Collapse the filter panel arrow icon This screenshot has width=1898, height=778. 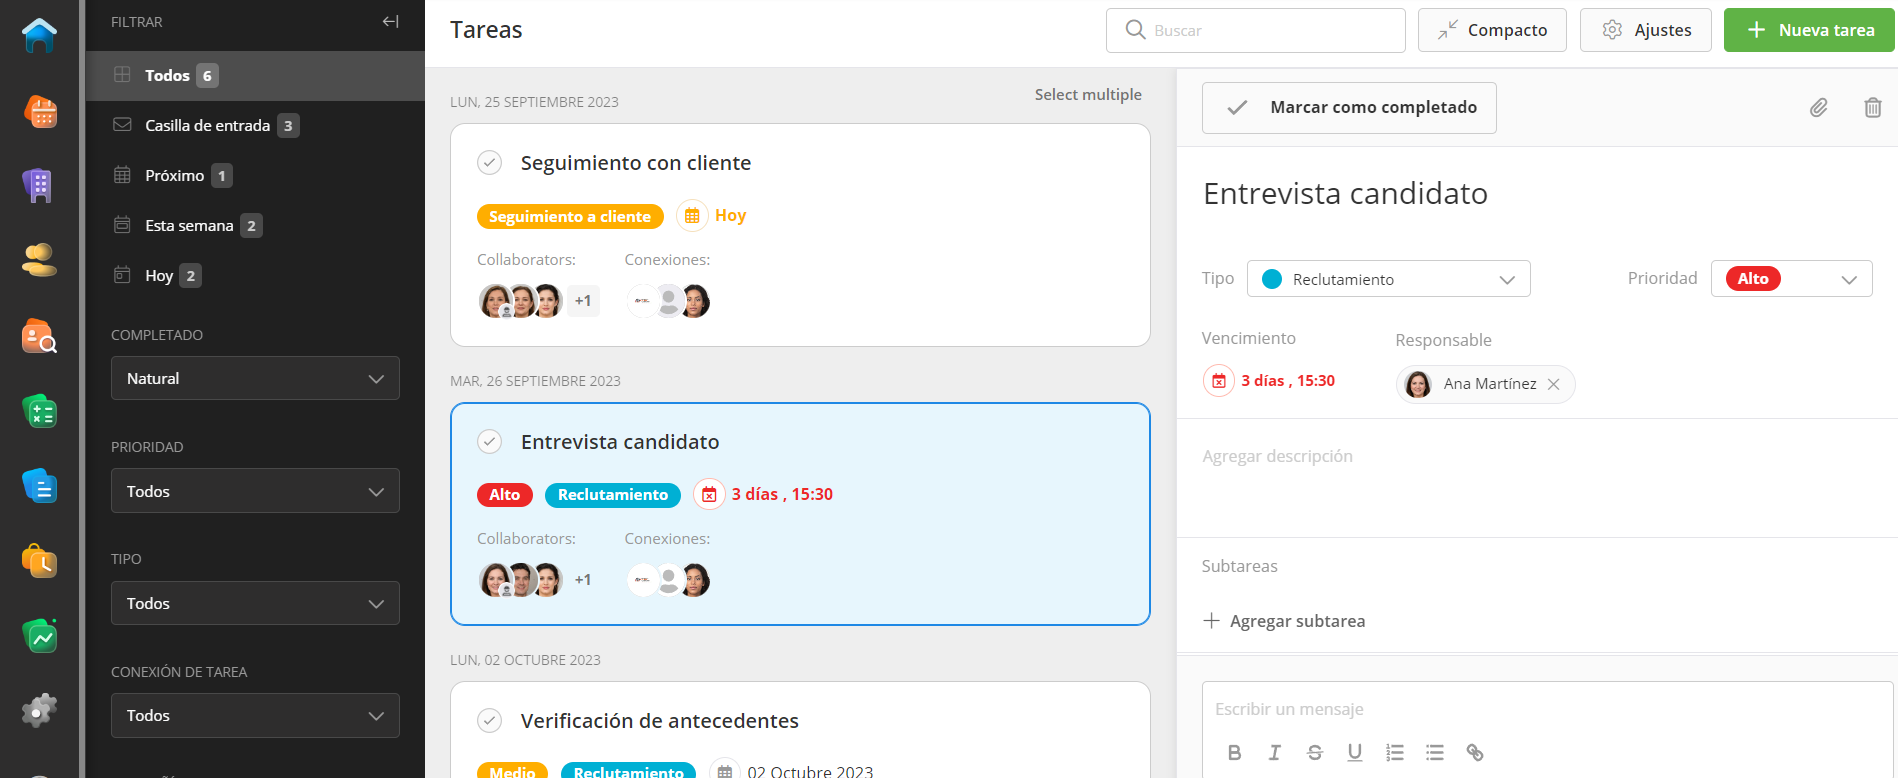click(x=390, y=22)
